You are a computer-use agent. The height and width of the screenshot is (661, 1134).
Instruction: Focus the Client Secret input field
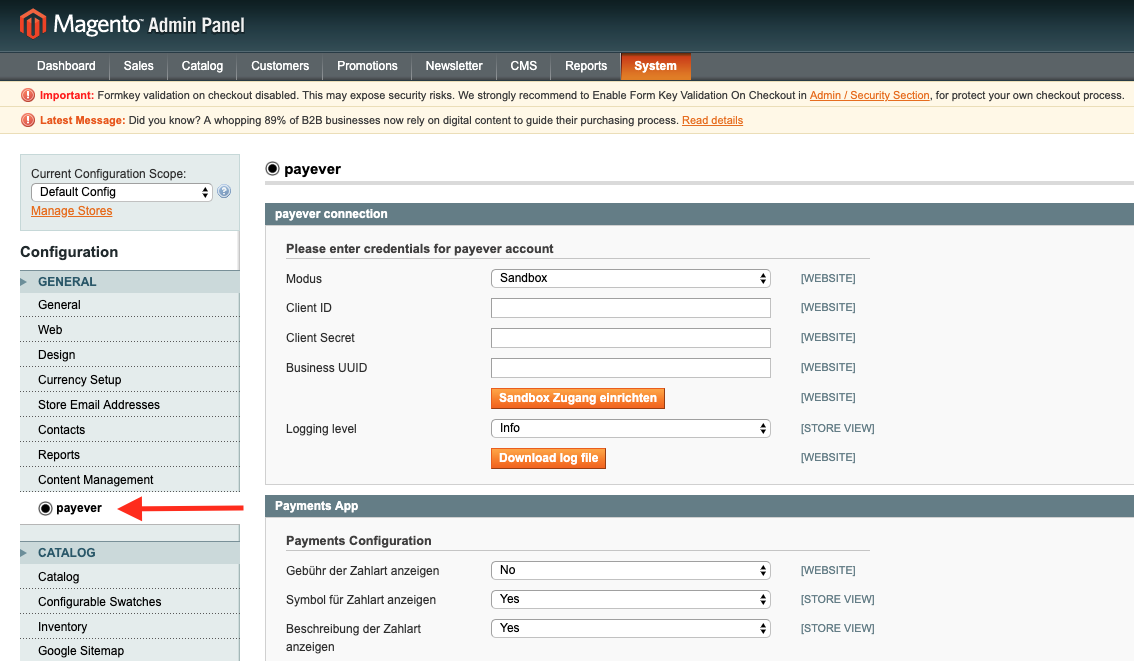point(631,338)
